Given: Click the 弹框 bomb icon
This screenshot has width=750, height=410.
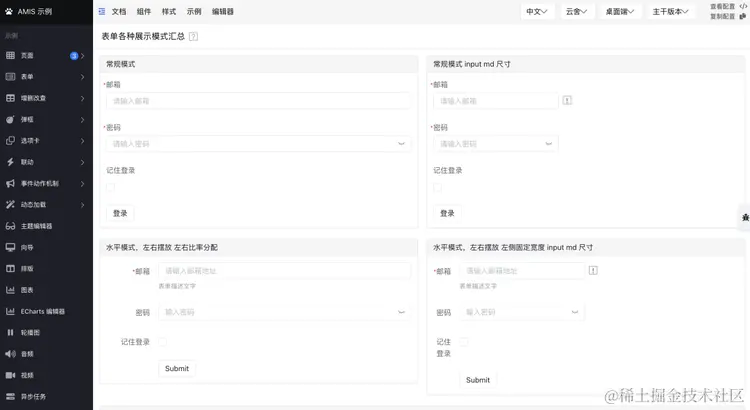Looking at the screenshot, I should click(x=11, y=120).
